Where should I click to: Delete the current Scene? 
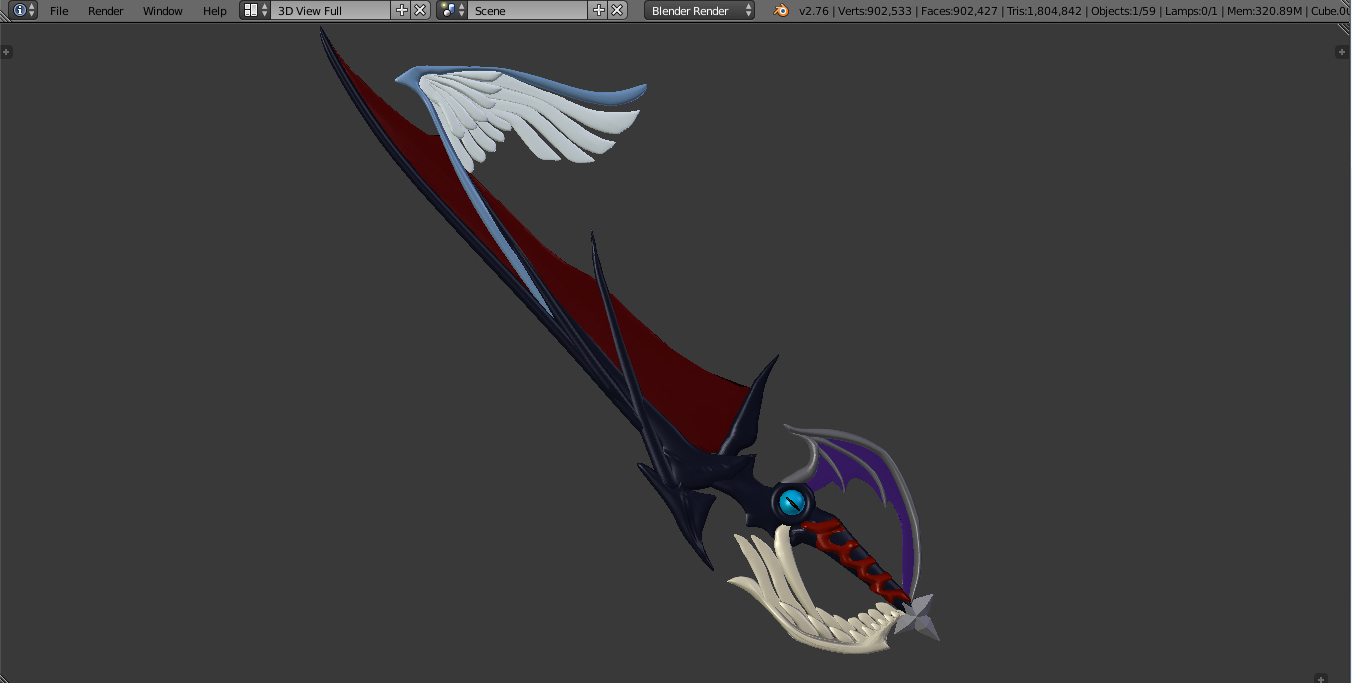(x=617, y=10)
